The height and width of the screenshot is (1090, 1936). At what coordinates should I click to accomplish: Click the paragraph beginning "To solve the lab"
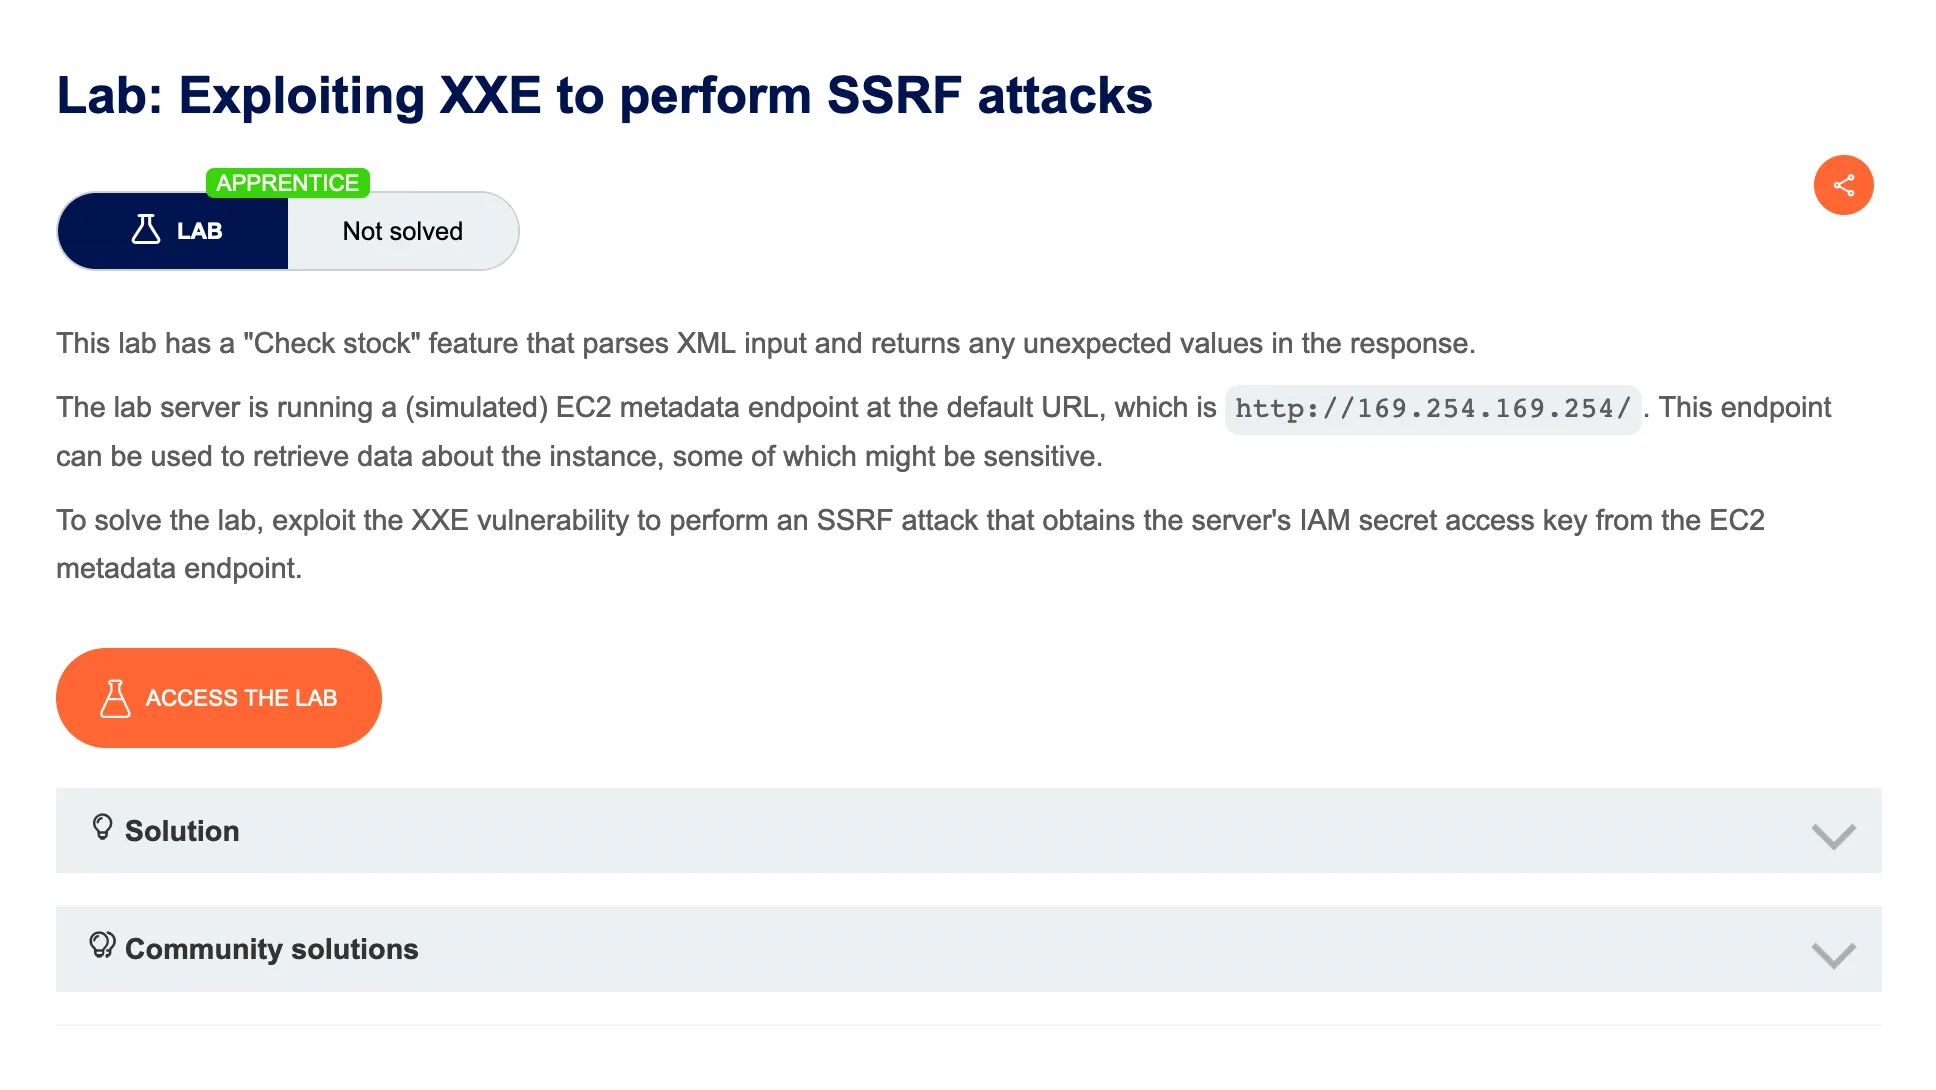pos(910,520)
